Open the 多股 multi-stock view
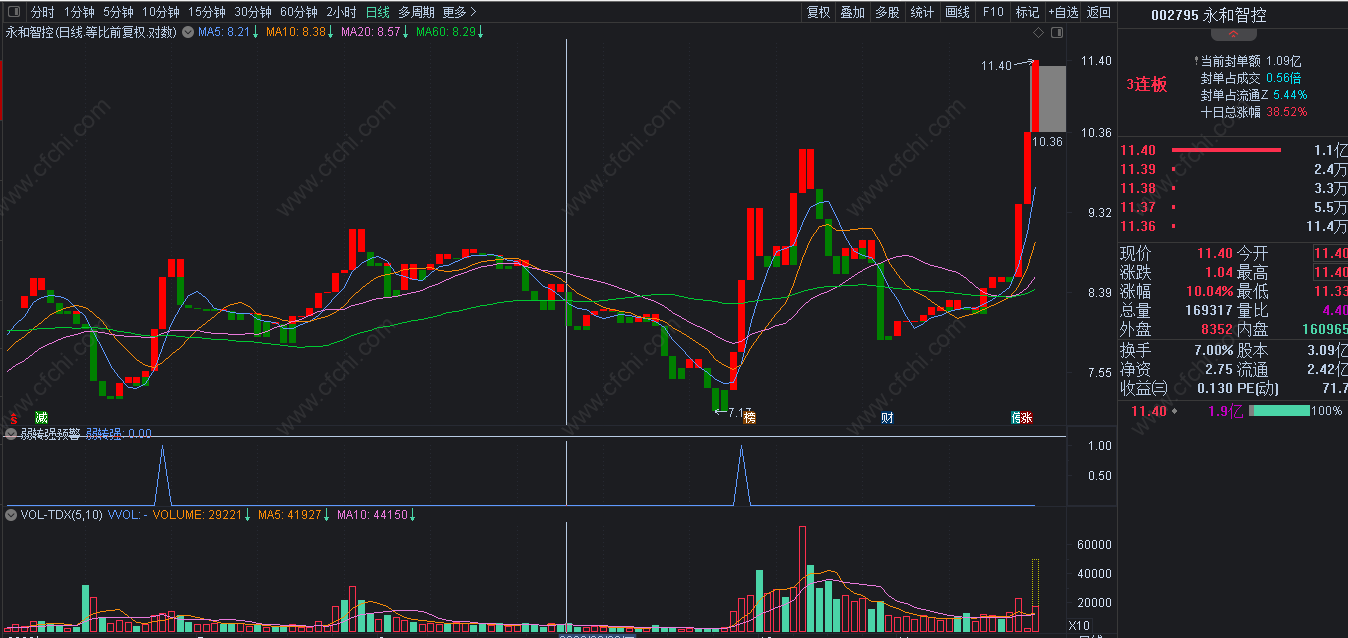The image size is (1348, 638). coord(887,12)
